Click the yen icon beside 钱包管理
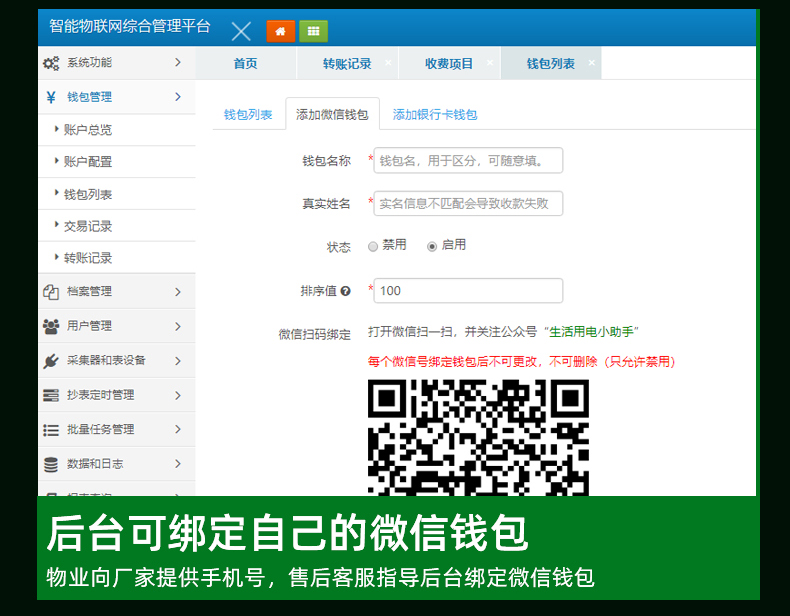 point(51,97)
